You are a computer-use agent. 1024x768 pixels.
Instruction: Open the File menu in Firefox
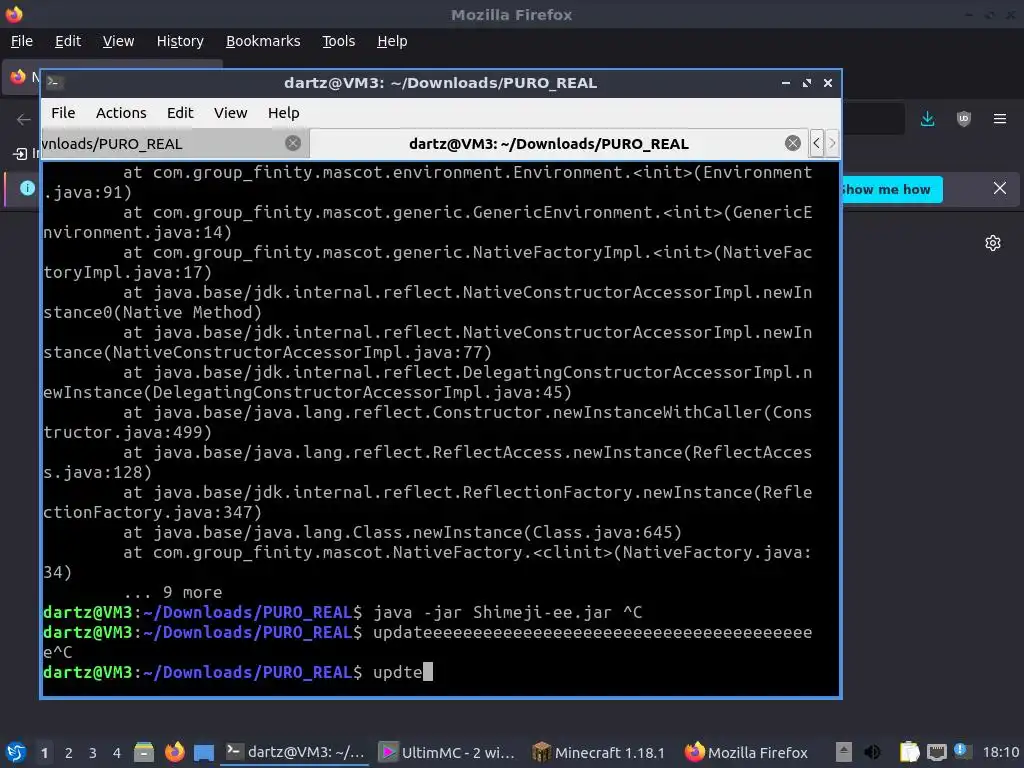coord(22,41)
